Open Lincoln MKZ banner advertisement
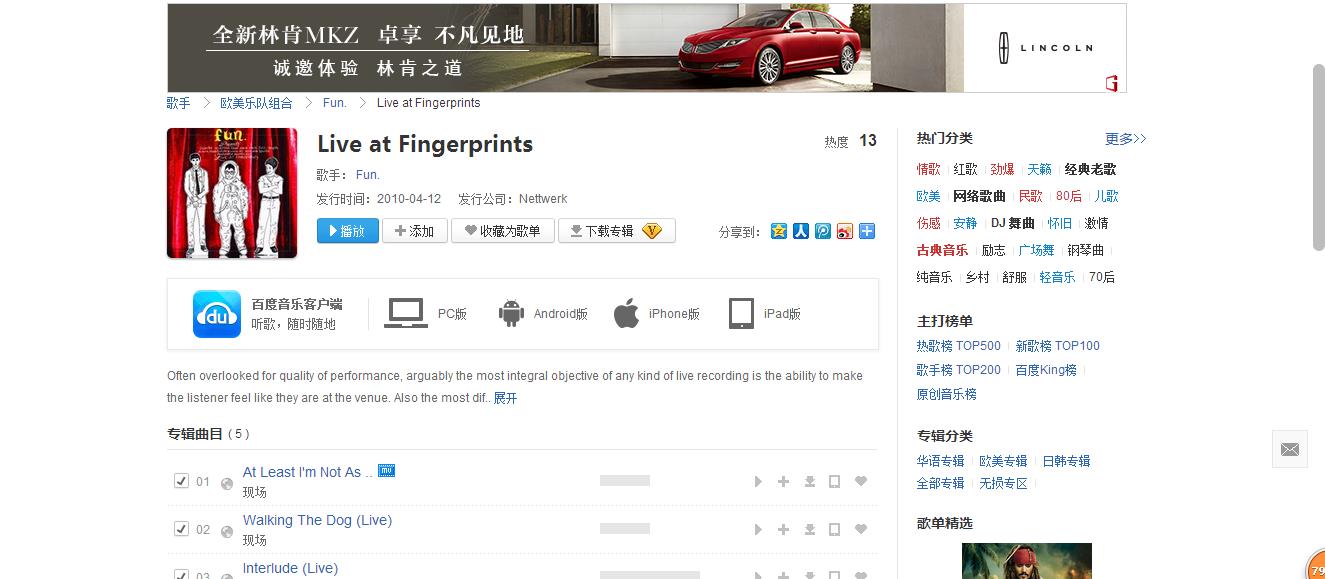Viewport: 1325px width, 579px height. tap(647, 48)
